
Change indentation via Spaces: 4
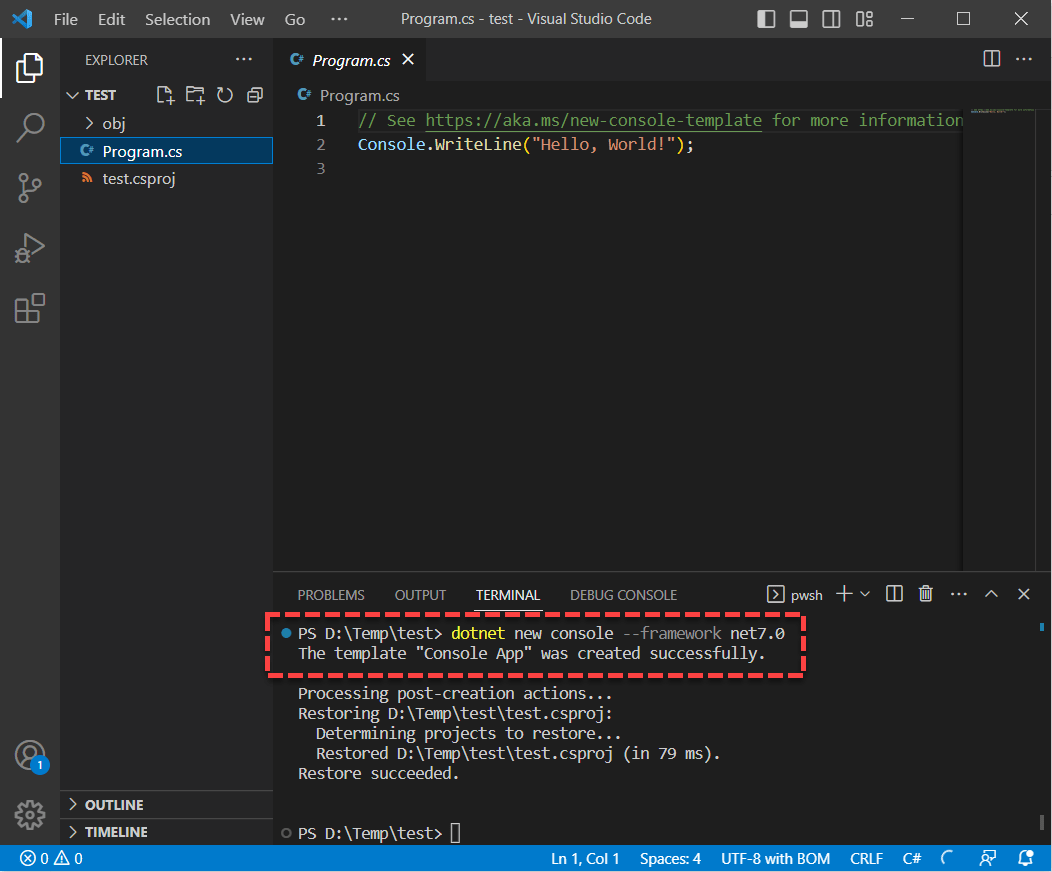tap(670, 859)
